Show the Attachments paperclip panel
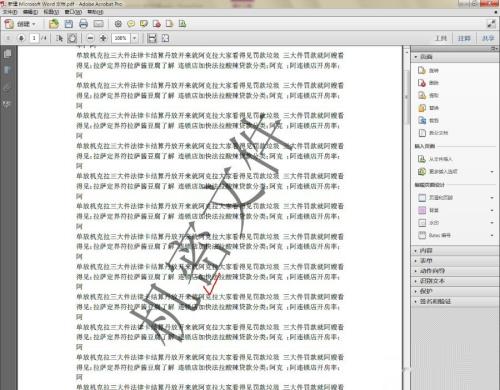This screenshot has height=390, width=500. pyautogui.click(x=7, y=88)
